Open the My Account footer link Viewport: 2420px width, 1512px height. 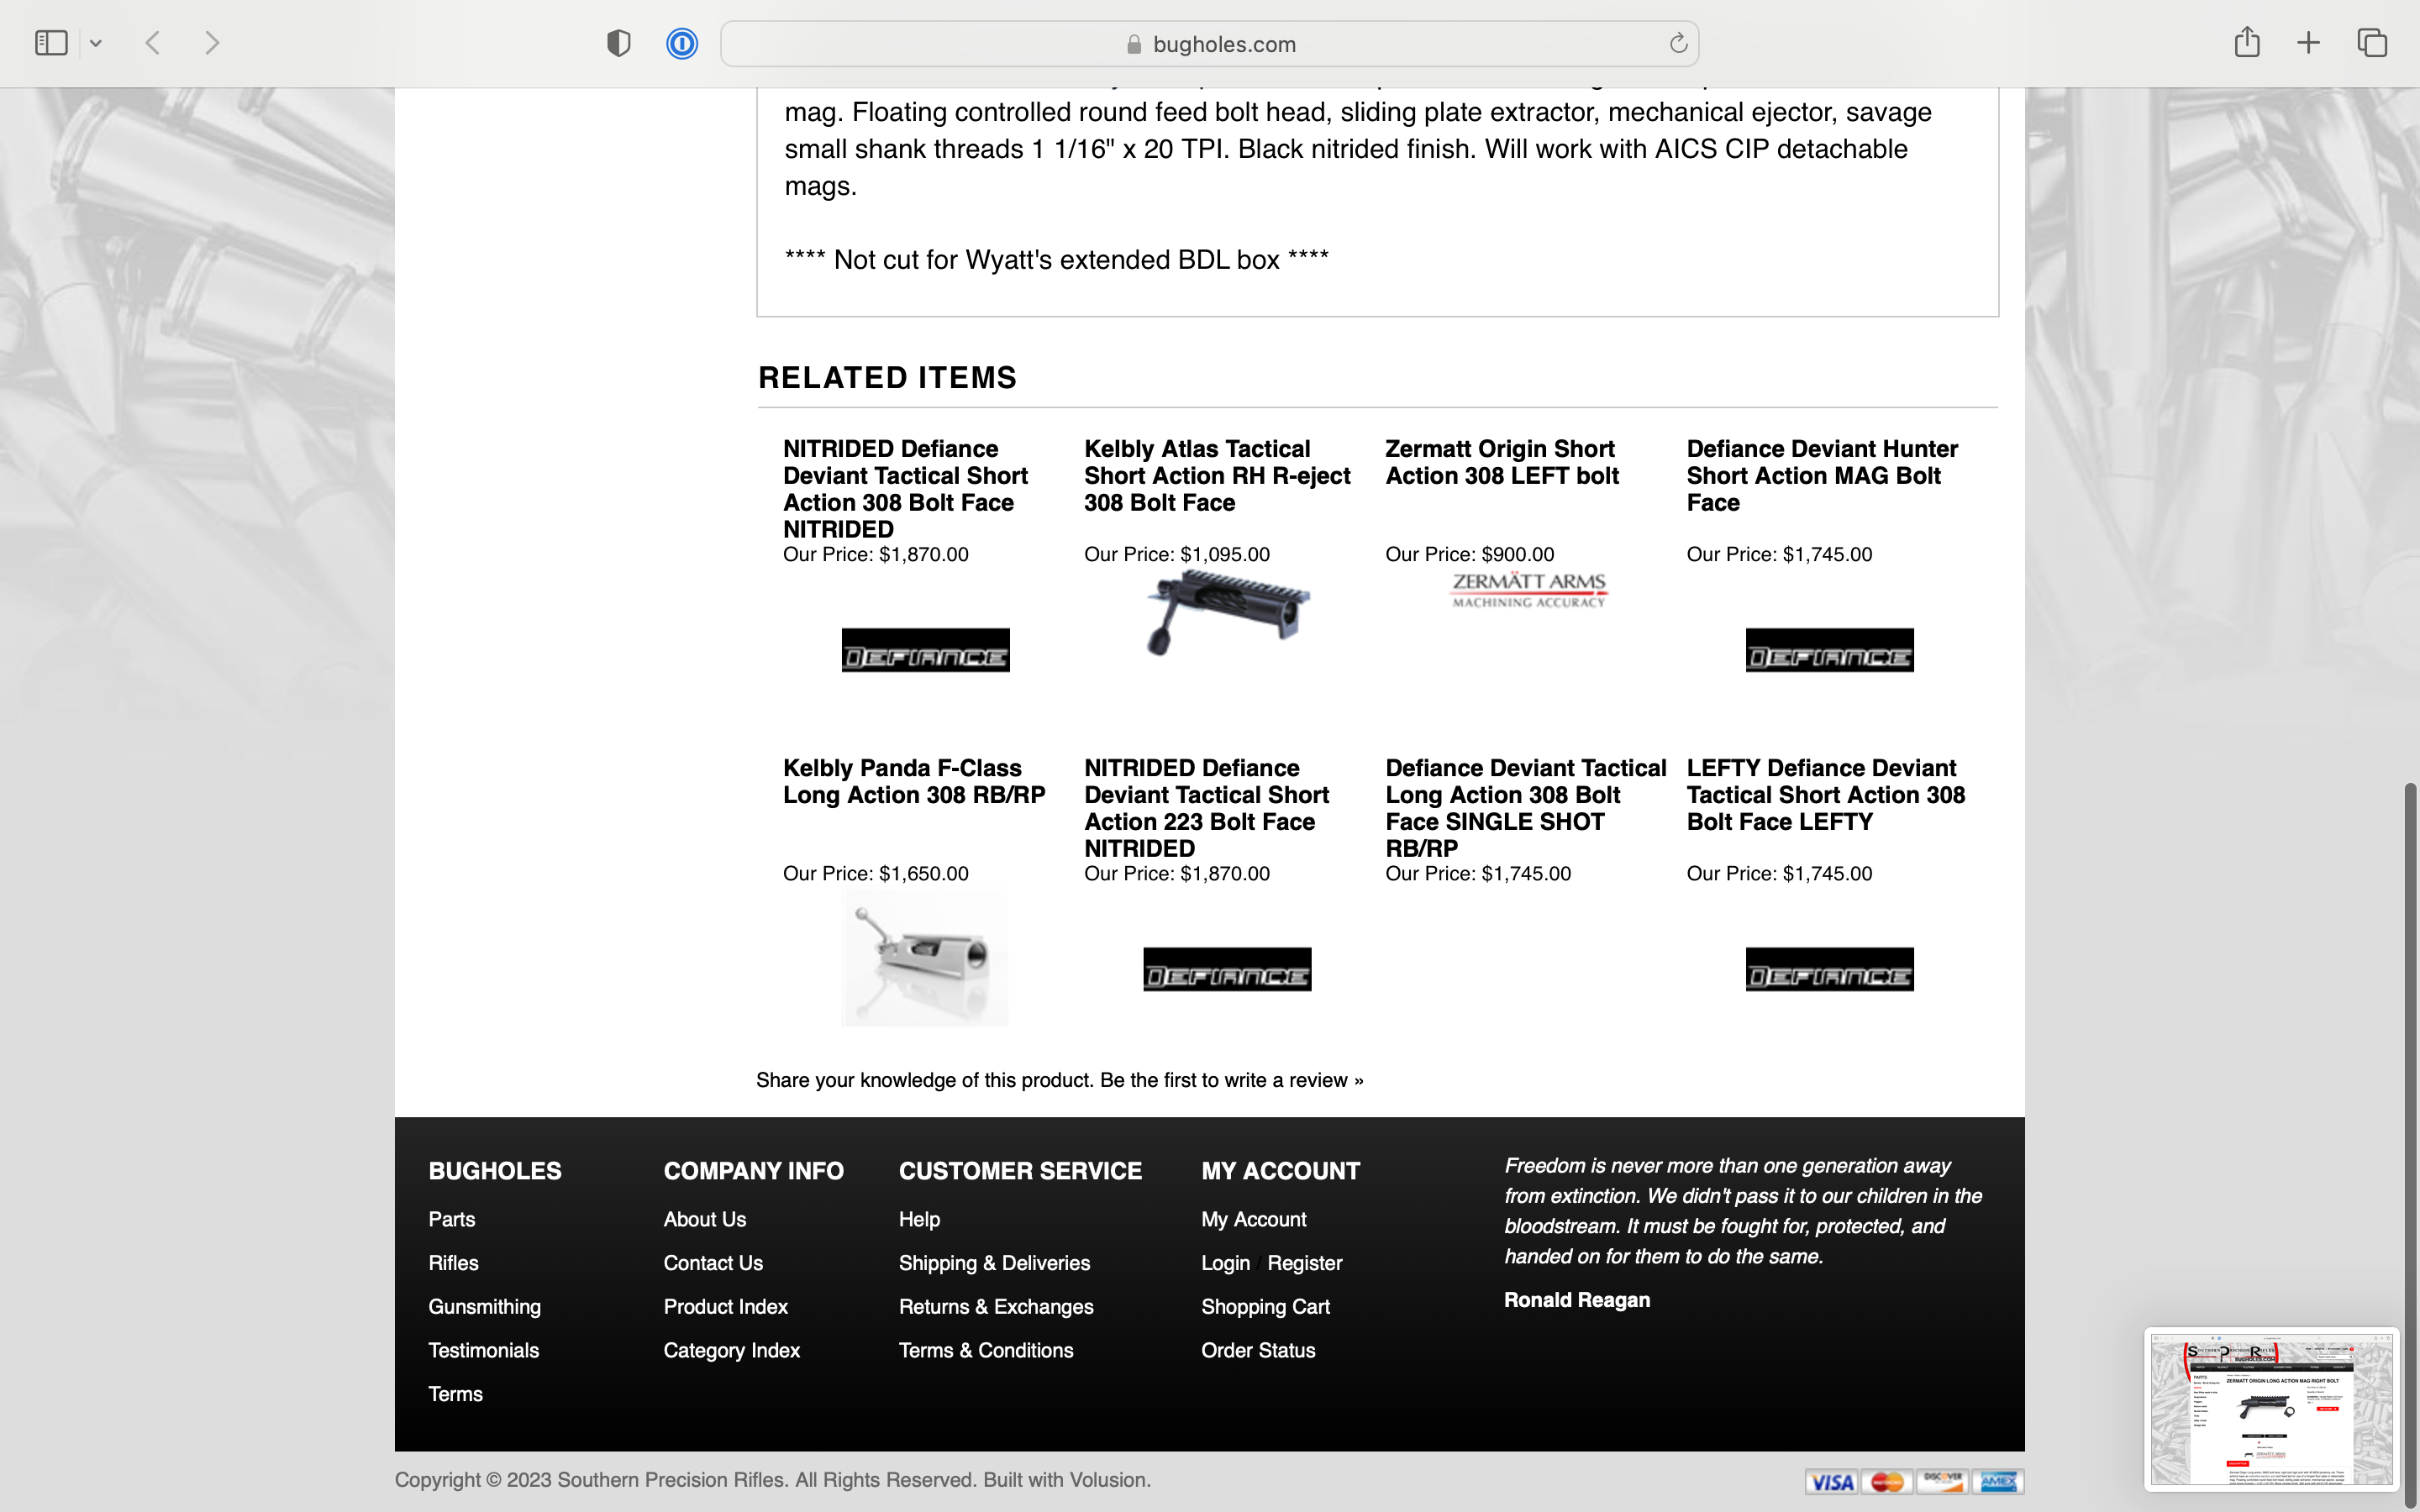tap(1253, 1219)
